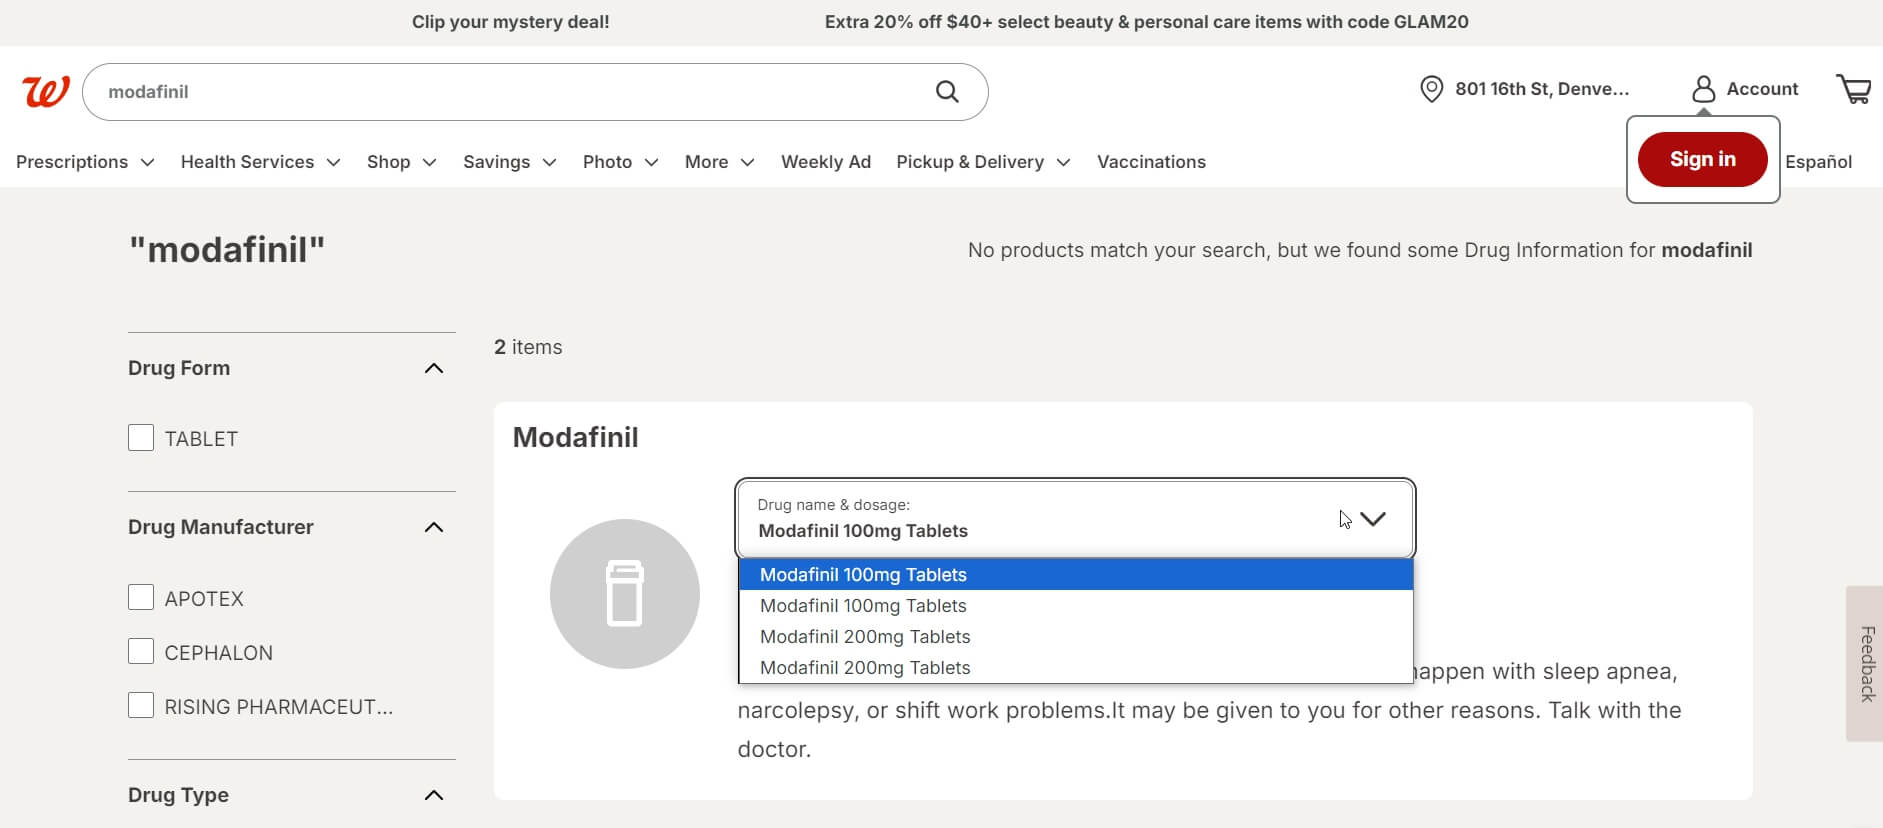Screen dimensions: 1883x828
Task: Click the pill bottle placeholder image
Action: click(624, 594)
